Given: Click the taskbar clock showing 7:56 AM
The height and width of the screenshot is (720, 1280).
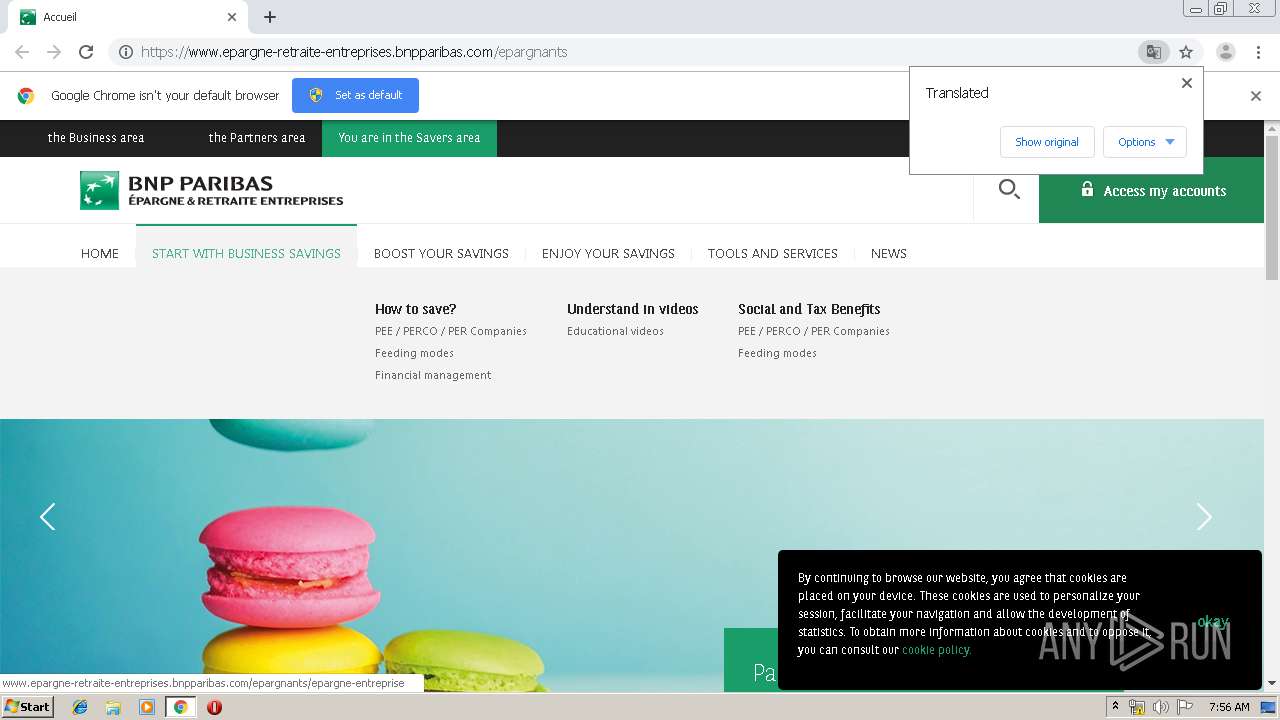Looking at the screenshot, I should click(x=1228, y=707).
